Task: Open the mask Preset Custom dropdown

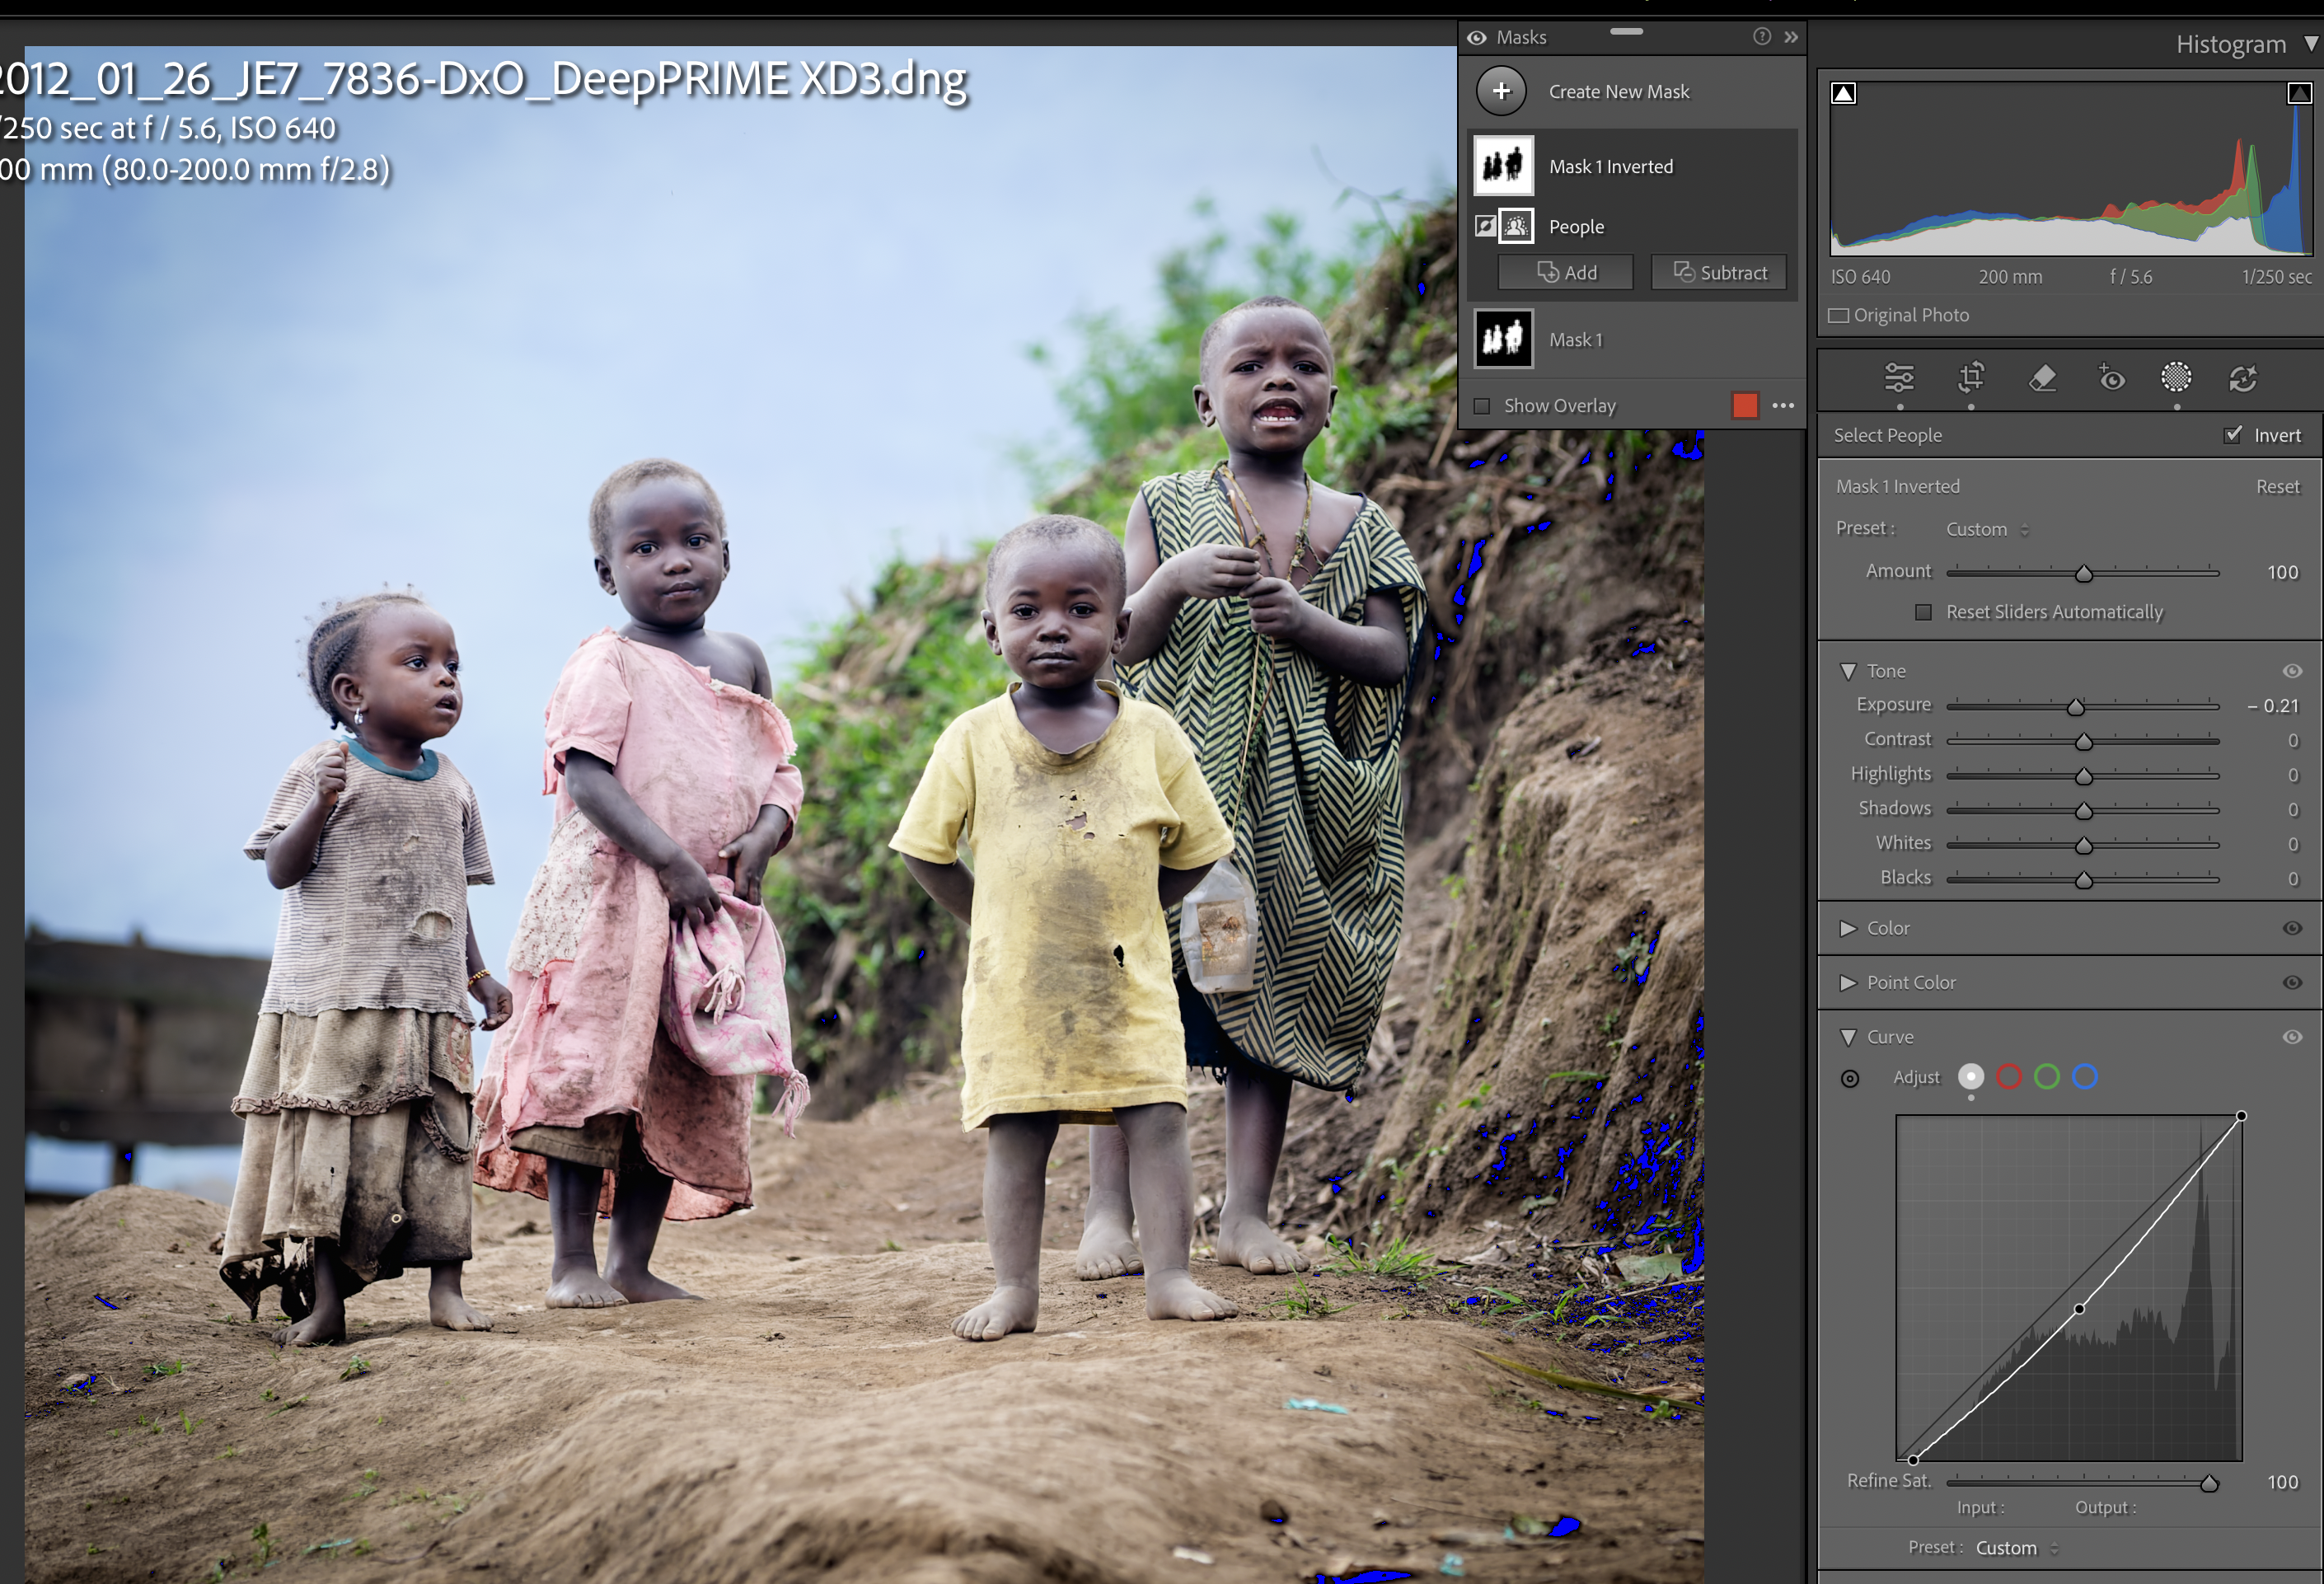Action: 1986,529
